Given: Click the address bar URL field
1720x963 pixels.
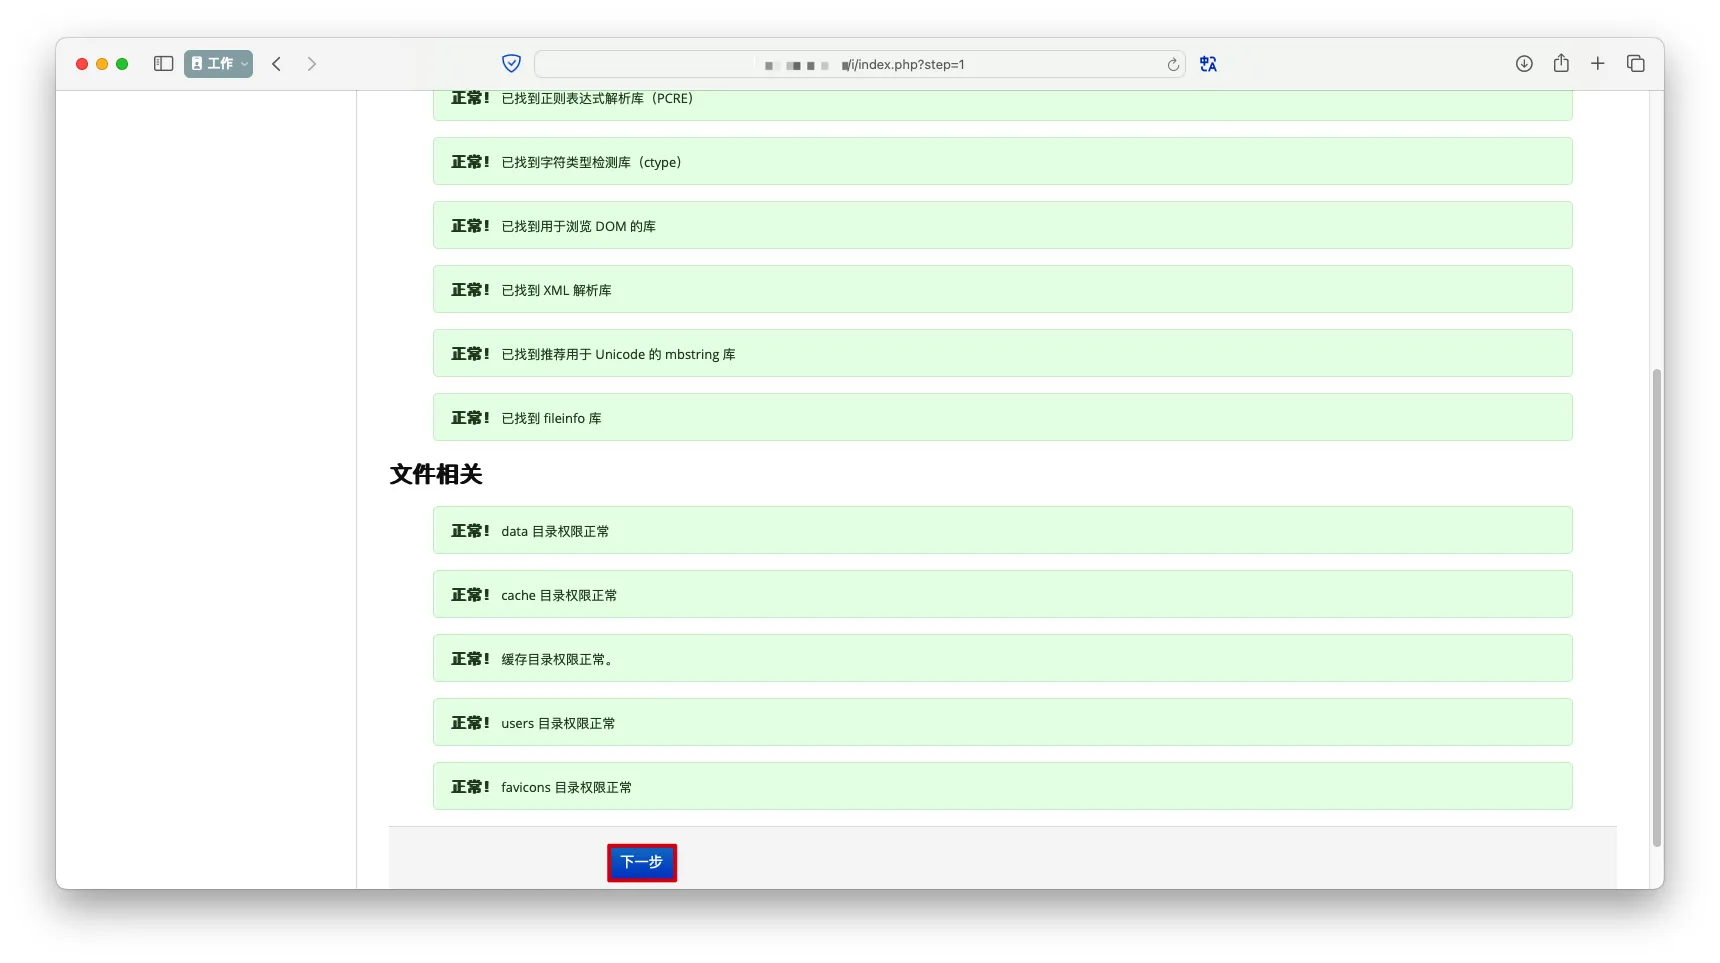Looking at the screenshot, I should 860,65.
